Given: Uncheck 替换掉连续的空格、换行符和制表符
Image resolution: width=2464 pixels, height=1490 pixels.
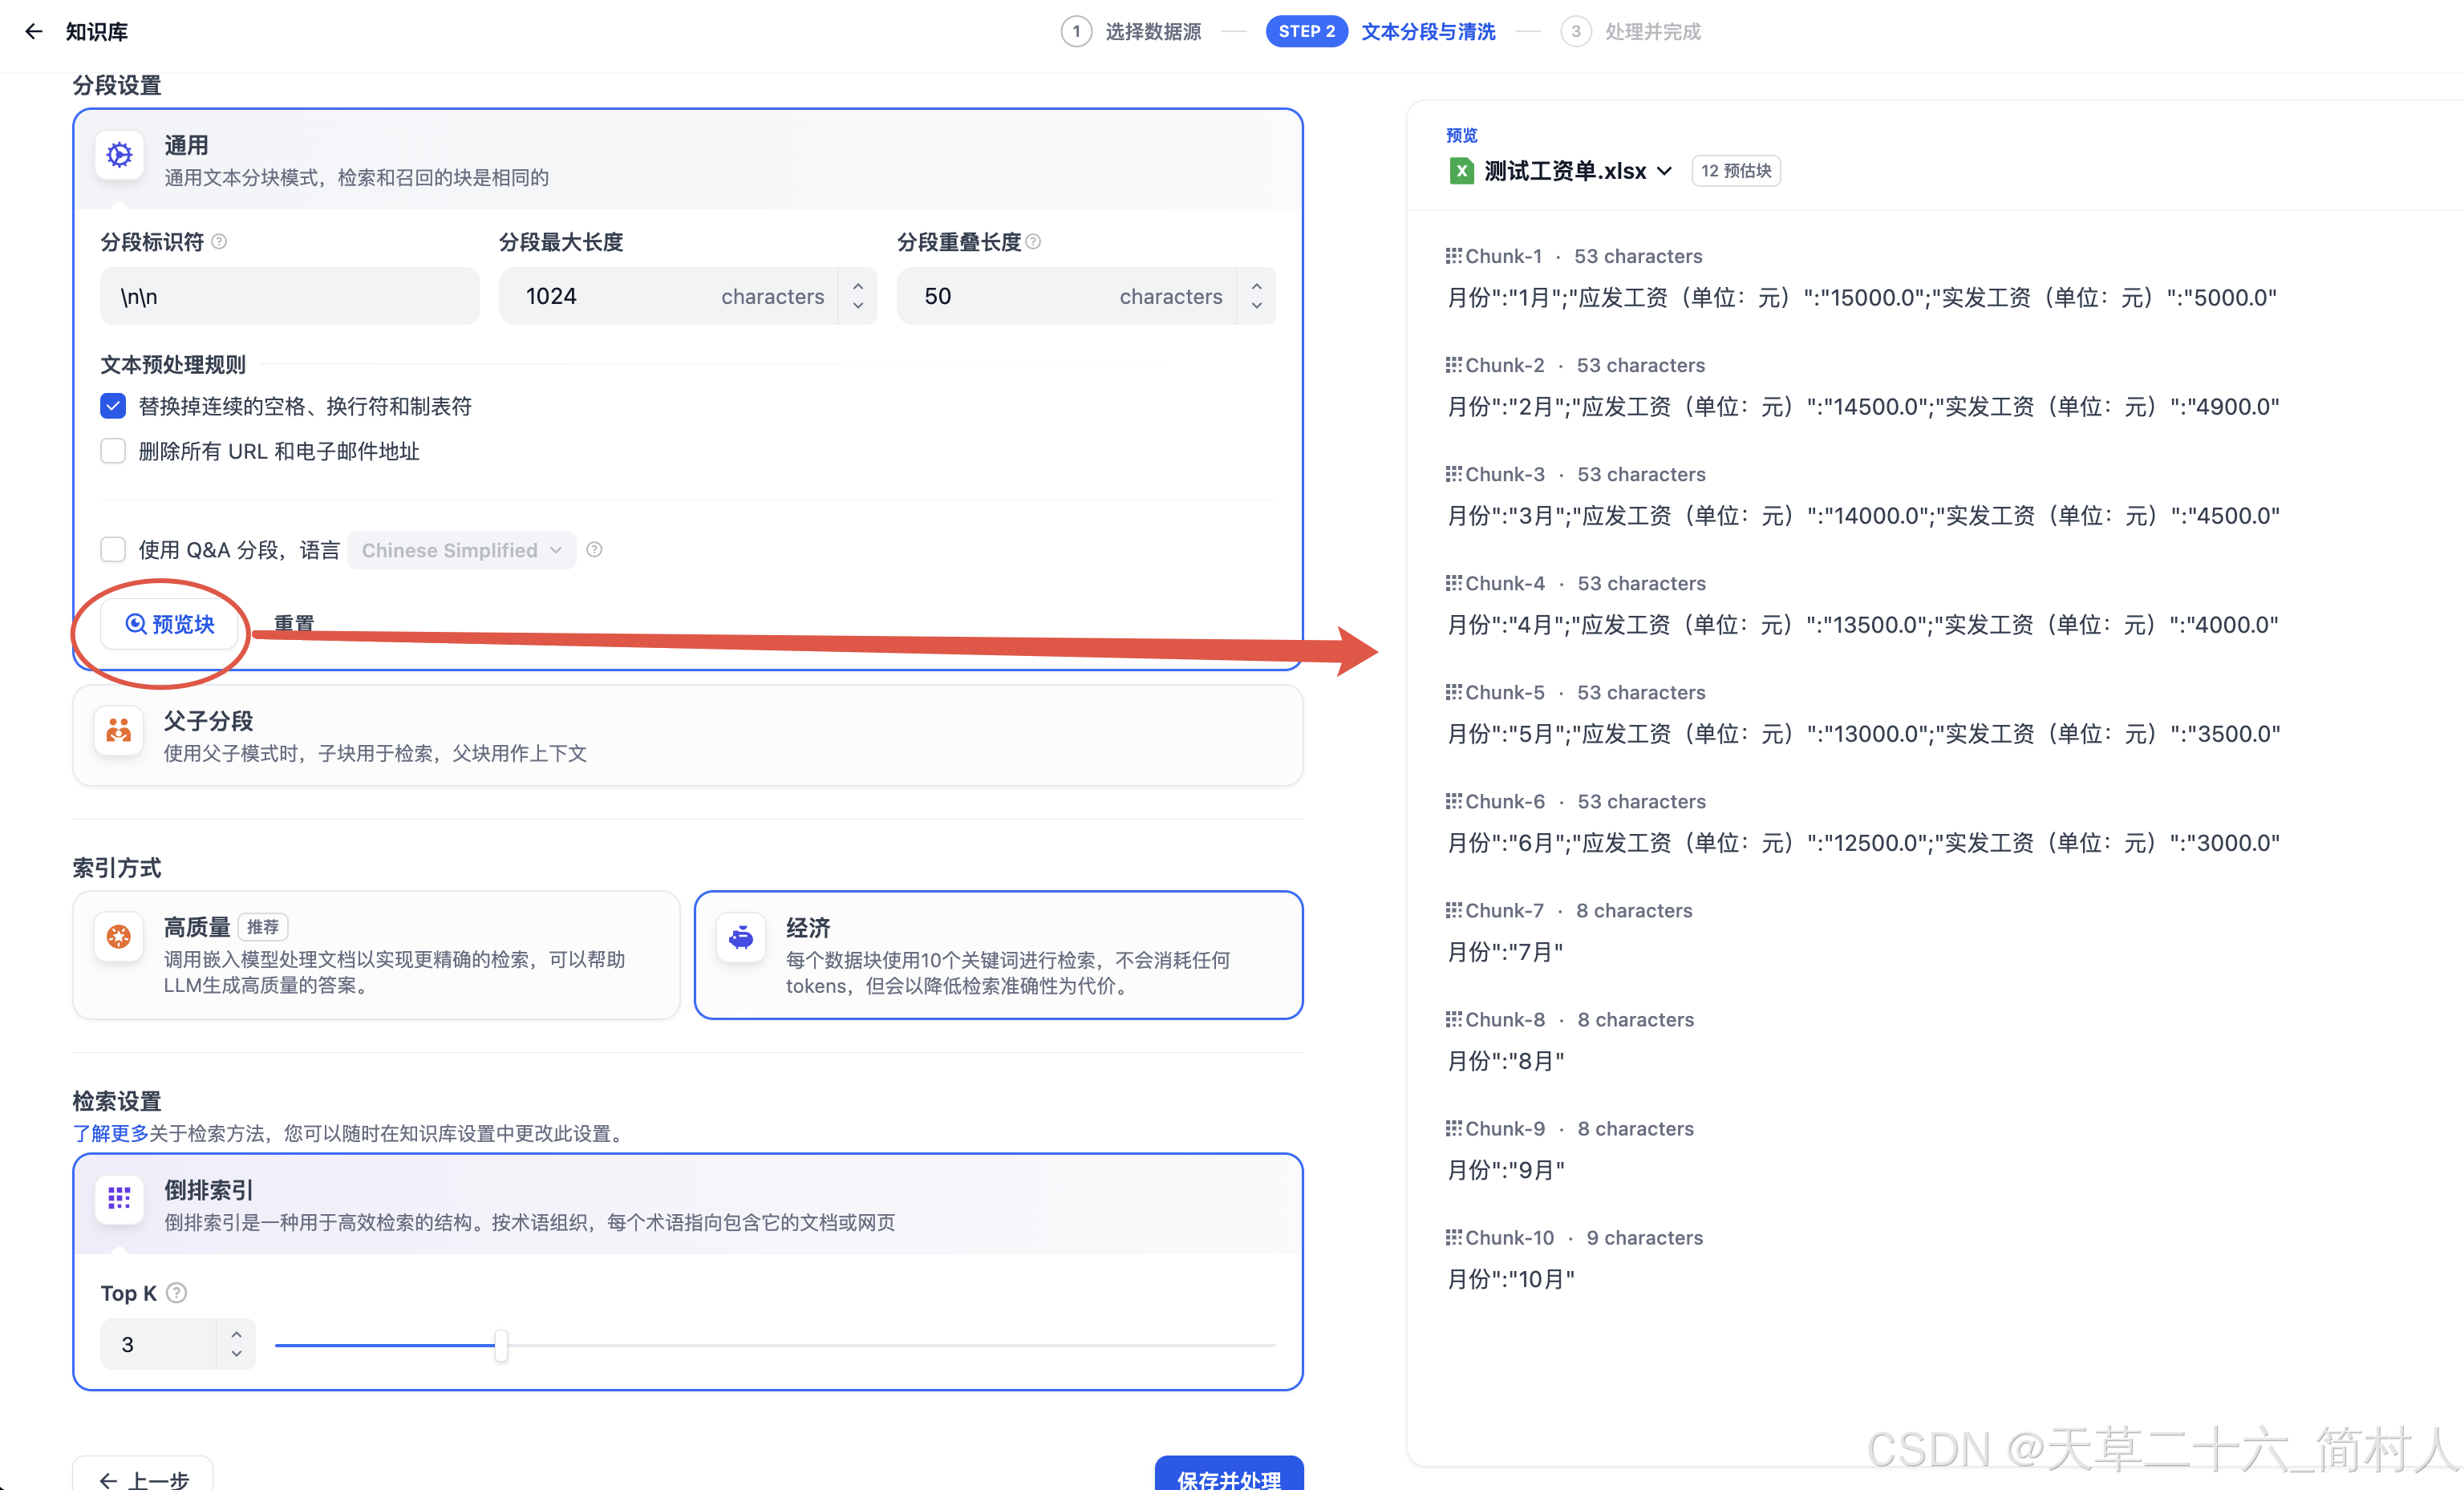Looking at the screenshot, I should pos(113,406).
